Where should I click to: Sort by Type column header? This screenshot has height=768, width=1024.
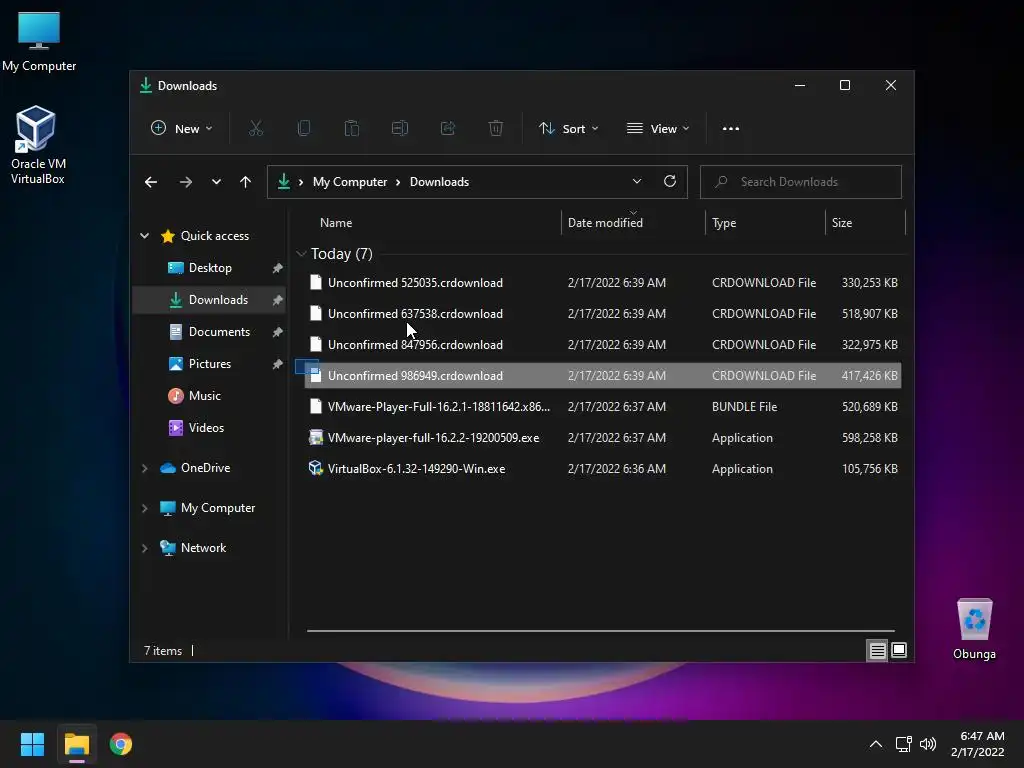tap(724, 223)
